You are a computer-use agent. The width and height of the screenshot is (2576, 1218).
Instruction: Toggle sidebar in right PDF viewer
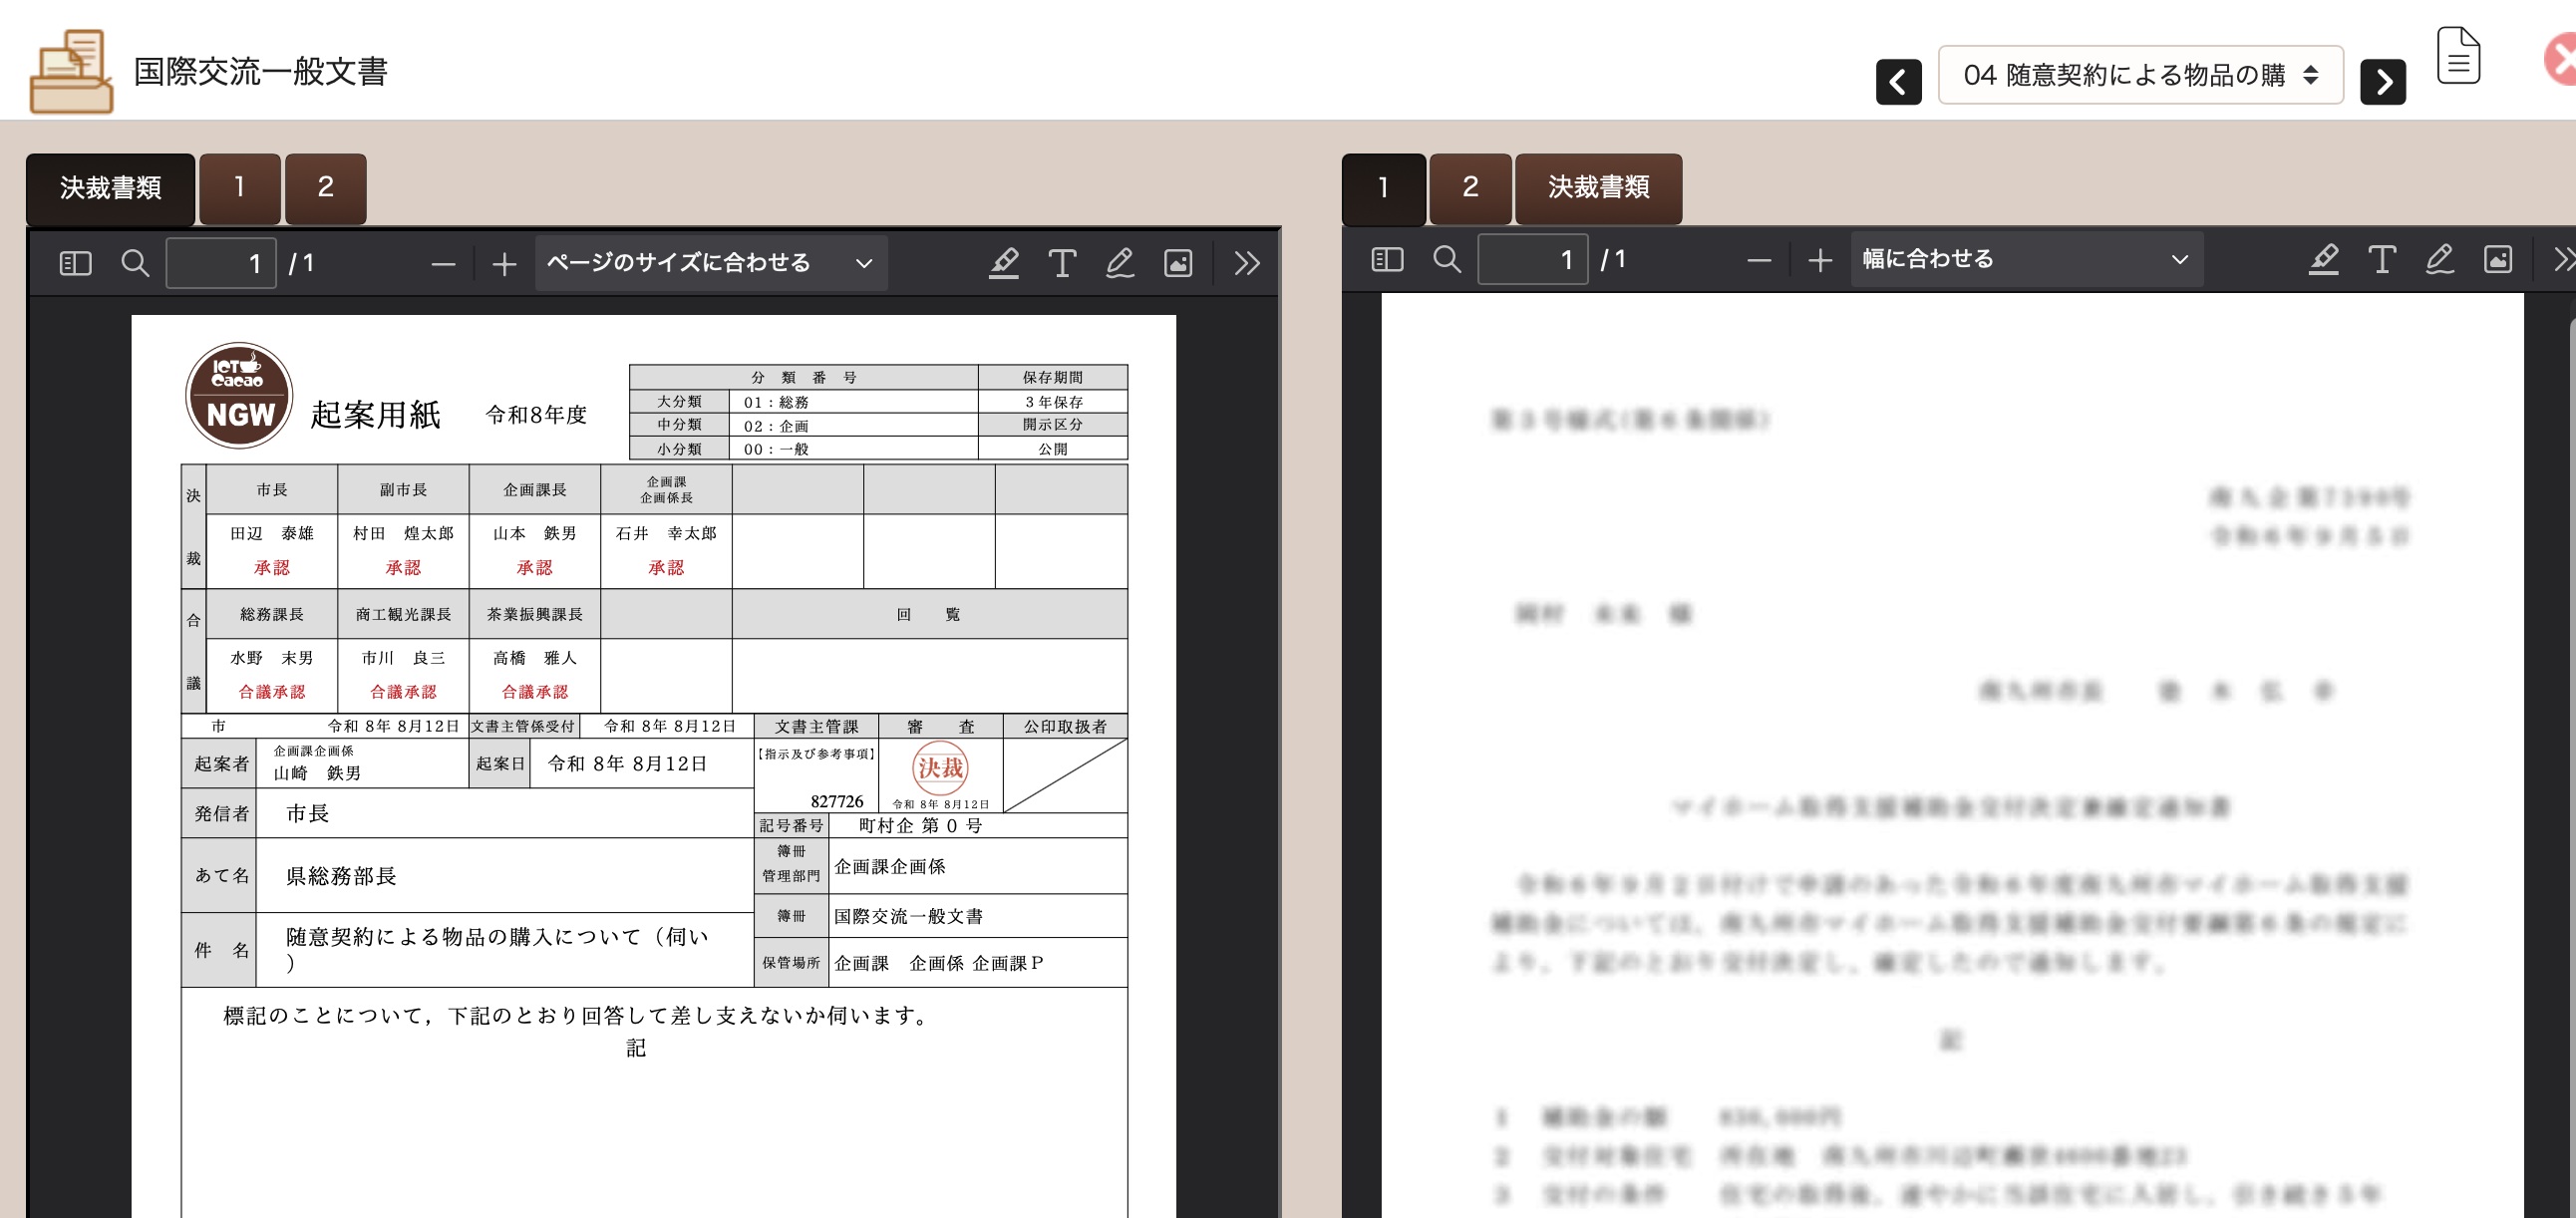pos(1387,259)
